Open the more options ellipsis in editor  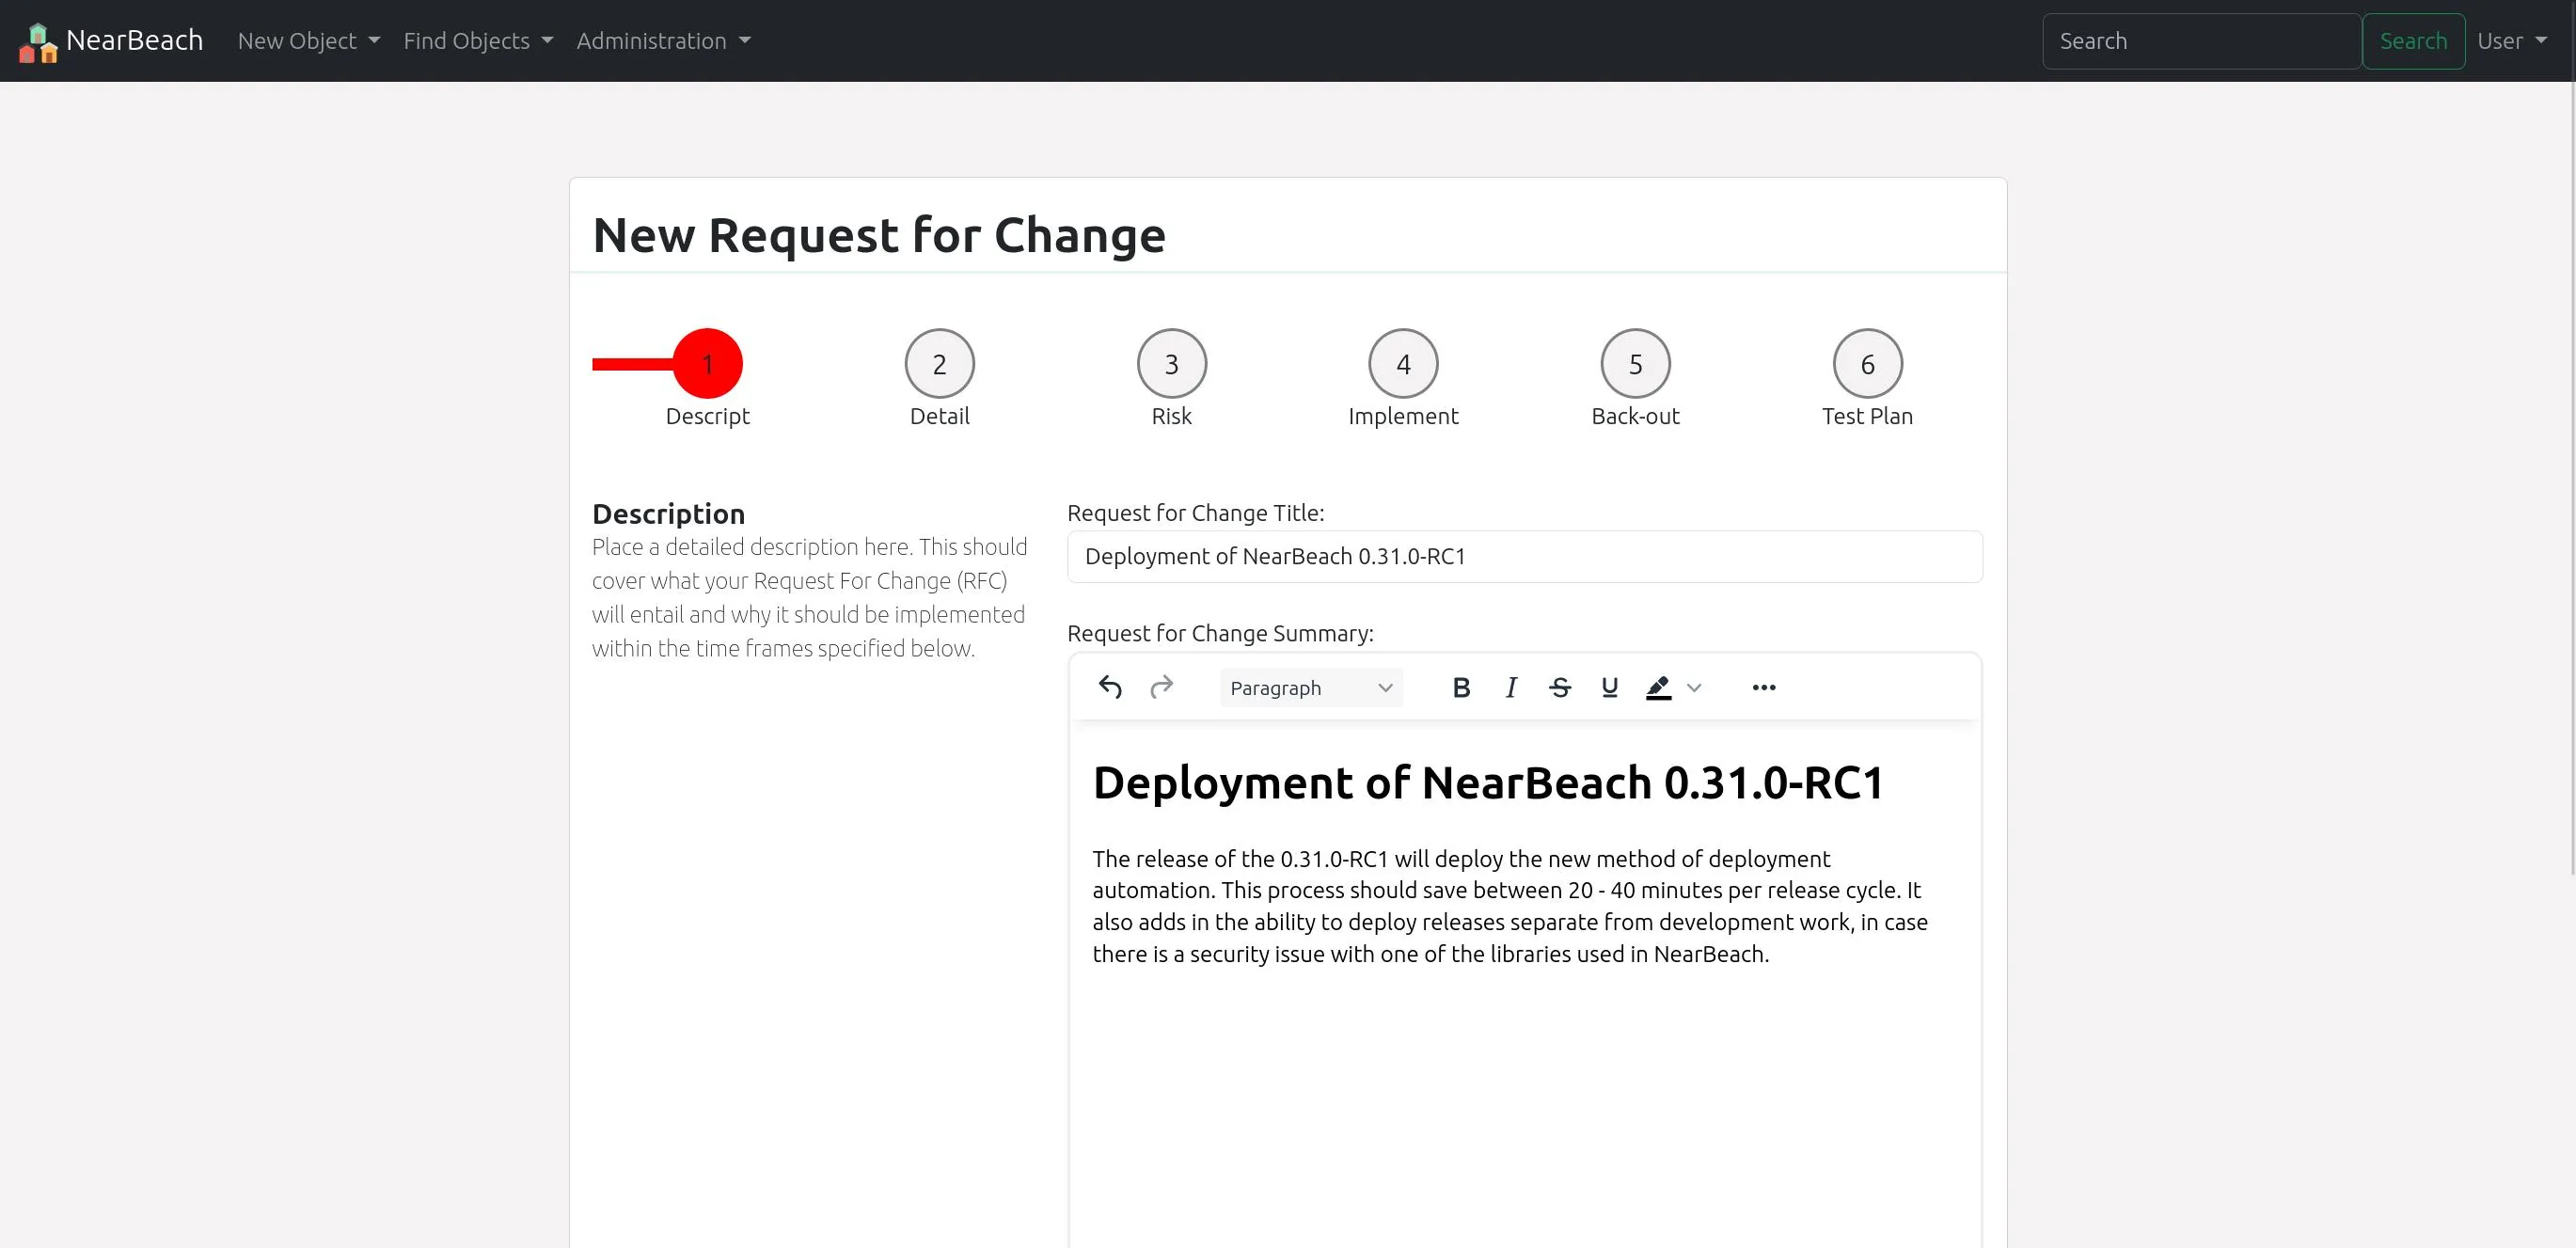point(1764,687)
